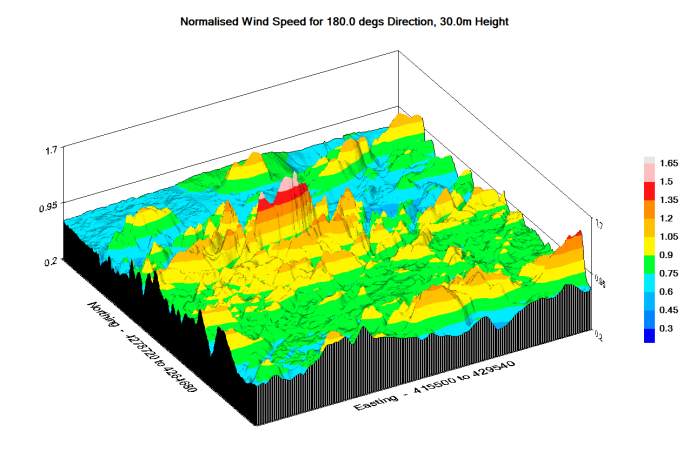Choose the dark blue swatch at legend bottom
The image size is (690, 466).
(649, 335)
